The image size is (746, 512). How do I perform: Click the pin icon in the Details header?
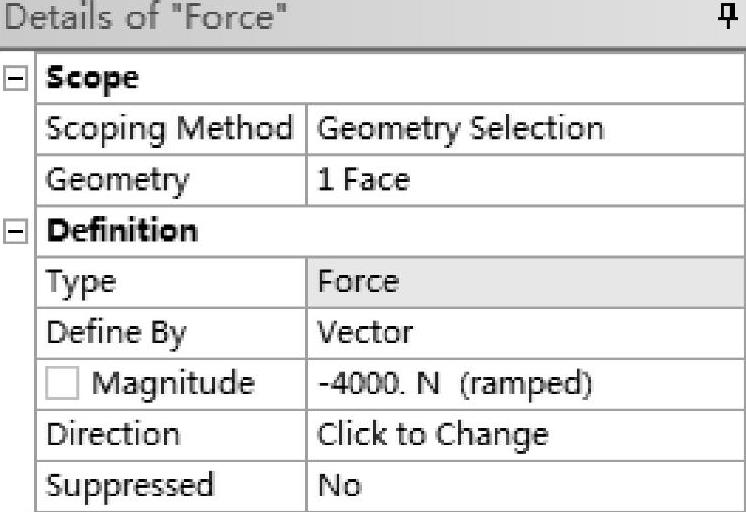[729, 21]
